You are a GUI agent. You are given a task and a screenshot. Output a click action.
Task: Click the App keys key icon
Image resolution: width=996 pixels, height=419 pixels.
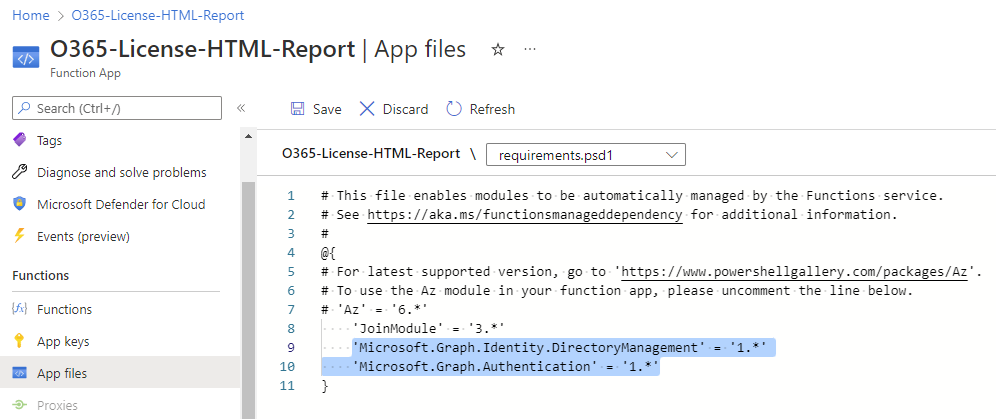click(x=20, y=341)
